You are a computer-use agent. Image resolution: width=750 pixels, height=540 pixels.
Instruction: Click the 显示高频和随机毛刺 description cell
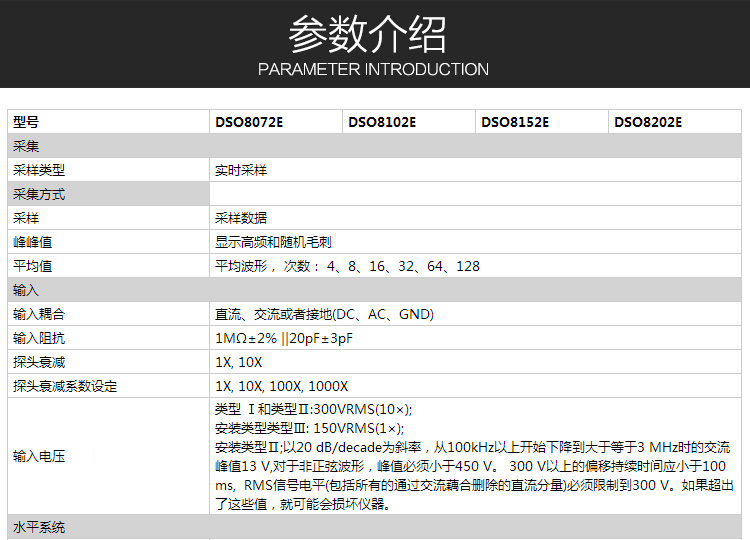point(273,242)
